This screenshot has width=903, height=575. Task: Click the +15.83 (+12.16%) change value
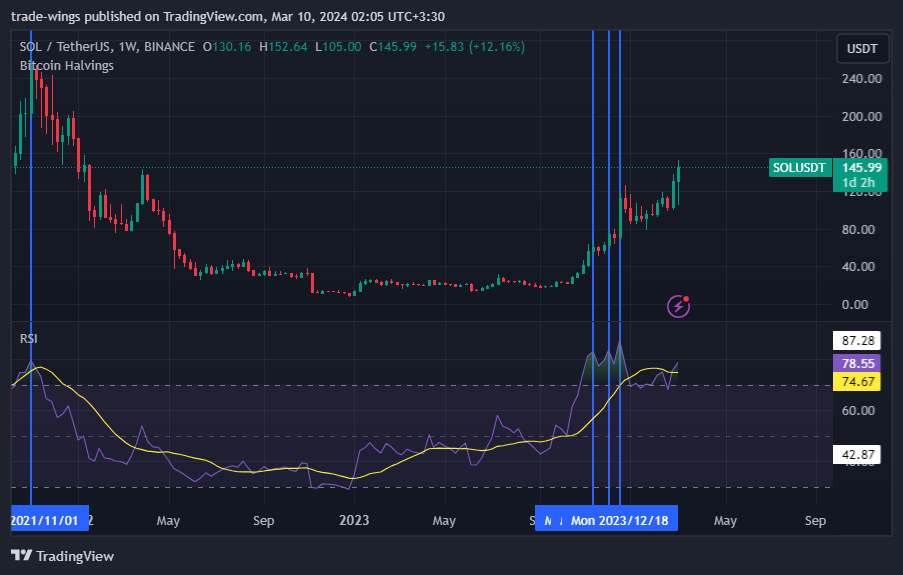tap(475, 47)
